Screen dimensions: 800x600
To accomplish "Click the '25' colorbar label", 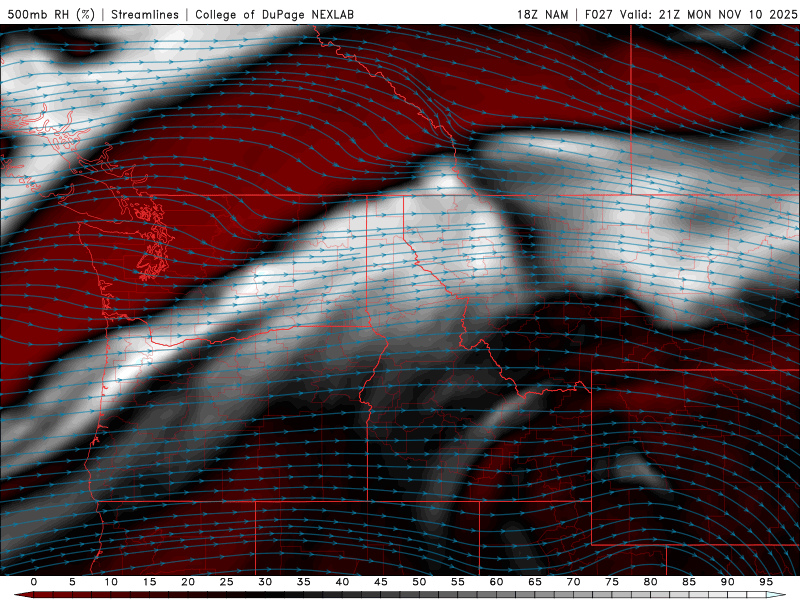I will tap(227, 582).
